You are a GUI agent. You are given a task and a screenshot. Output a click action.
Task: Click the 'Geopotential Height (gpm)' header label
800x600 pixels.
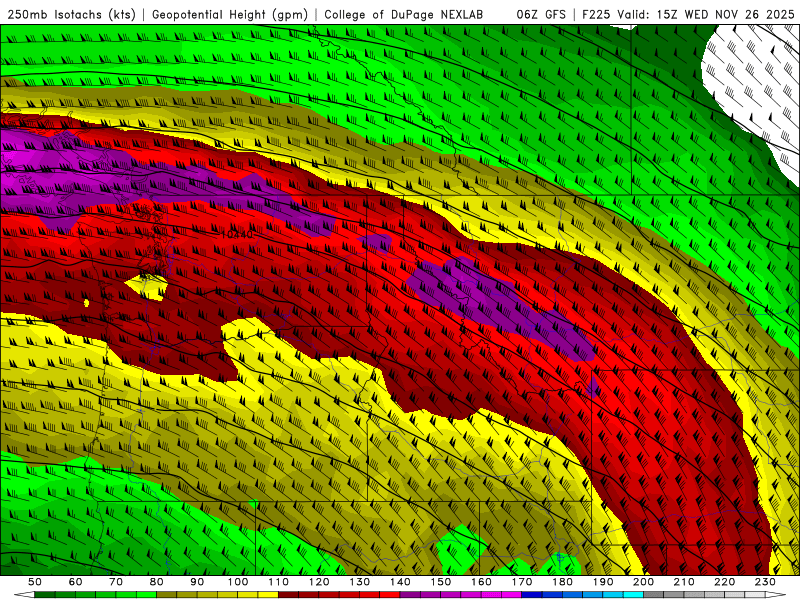coord(230,15)
